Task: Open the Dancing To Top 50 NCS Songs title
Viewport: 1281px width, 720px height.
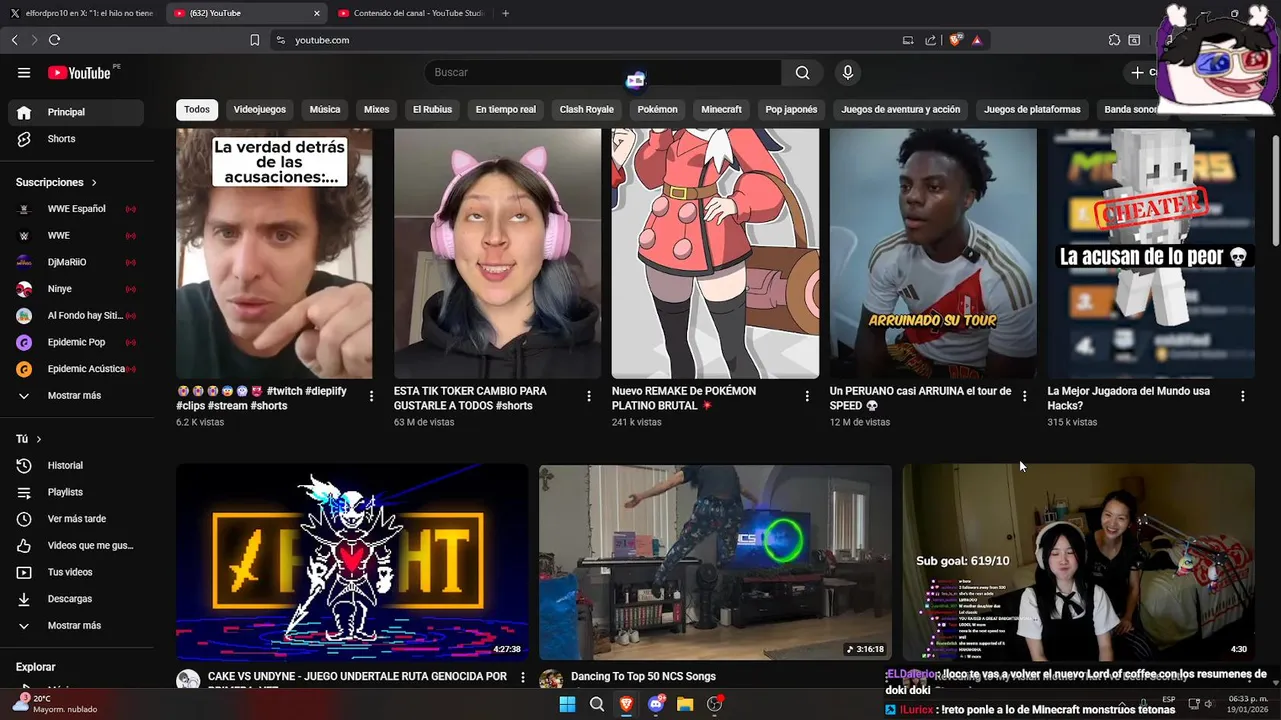Action: pyautogui.click(x=643, y=677)
